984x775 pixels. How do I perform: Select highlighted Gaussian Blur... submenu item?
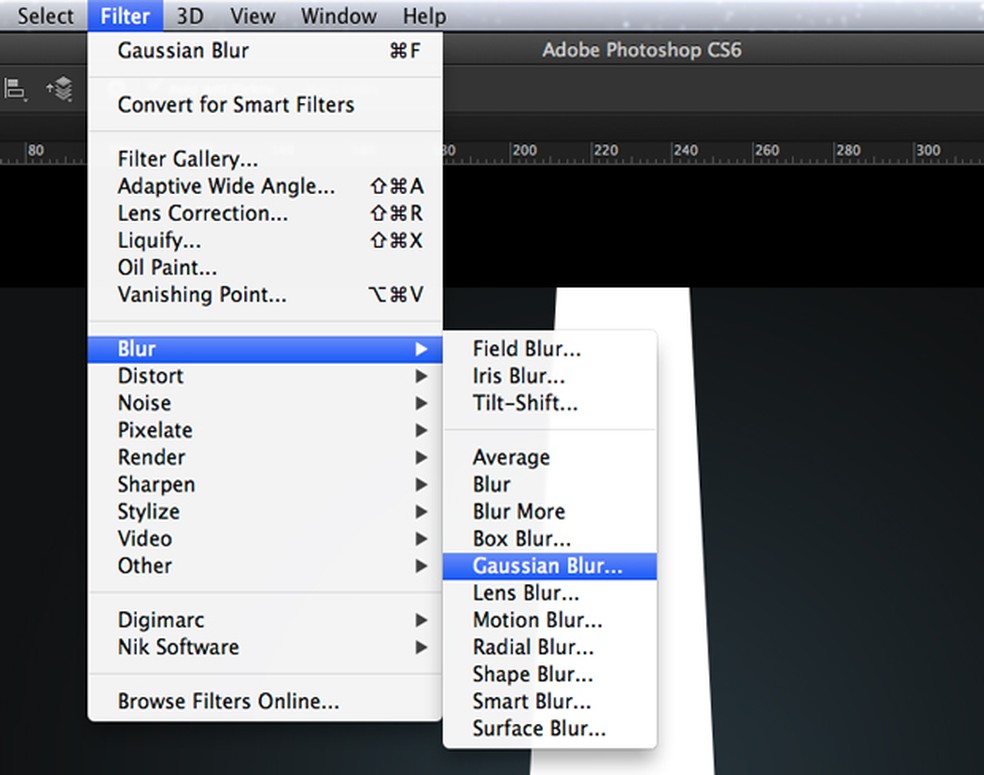550,566
